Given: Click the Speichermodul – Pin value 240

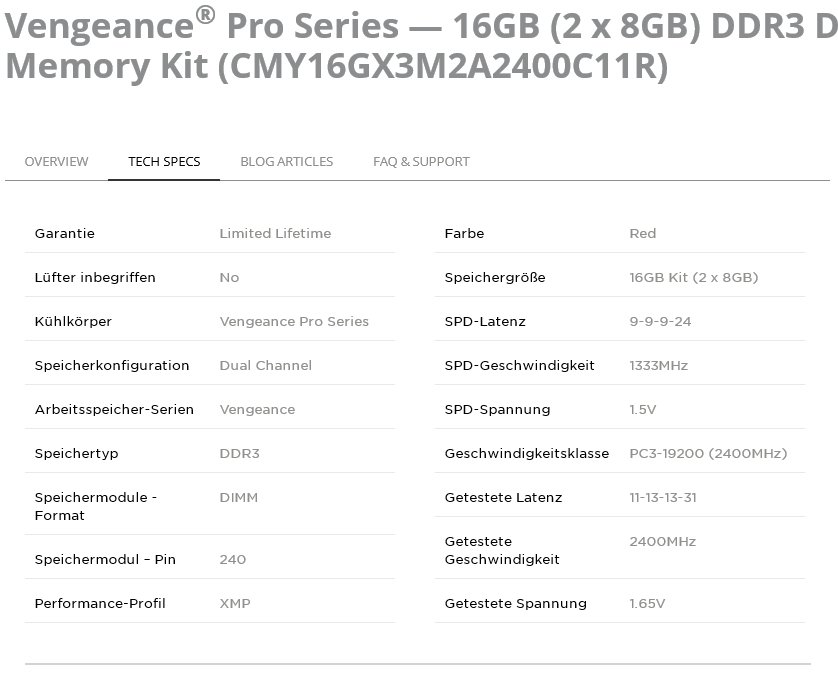Looking at the screenshot, I should pos(232,559).
